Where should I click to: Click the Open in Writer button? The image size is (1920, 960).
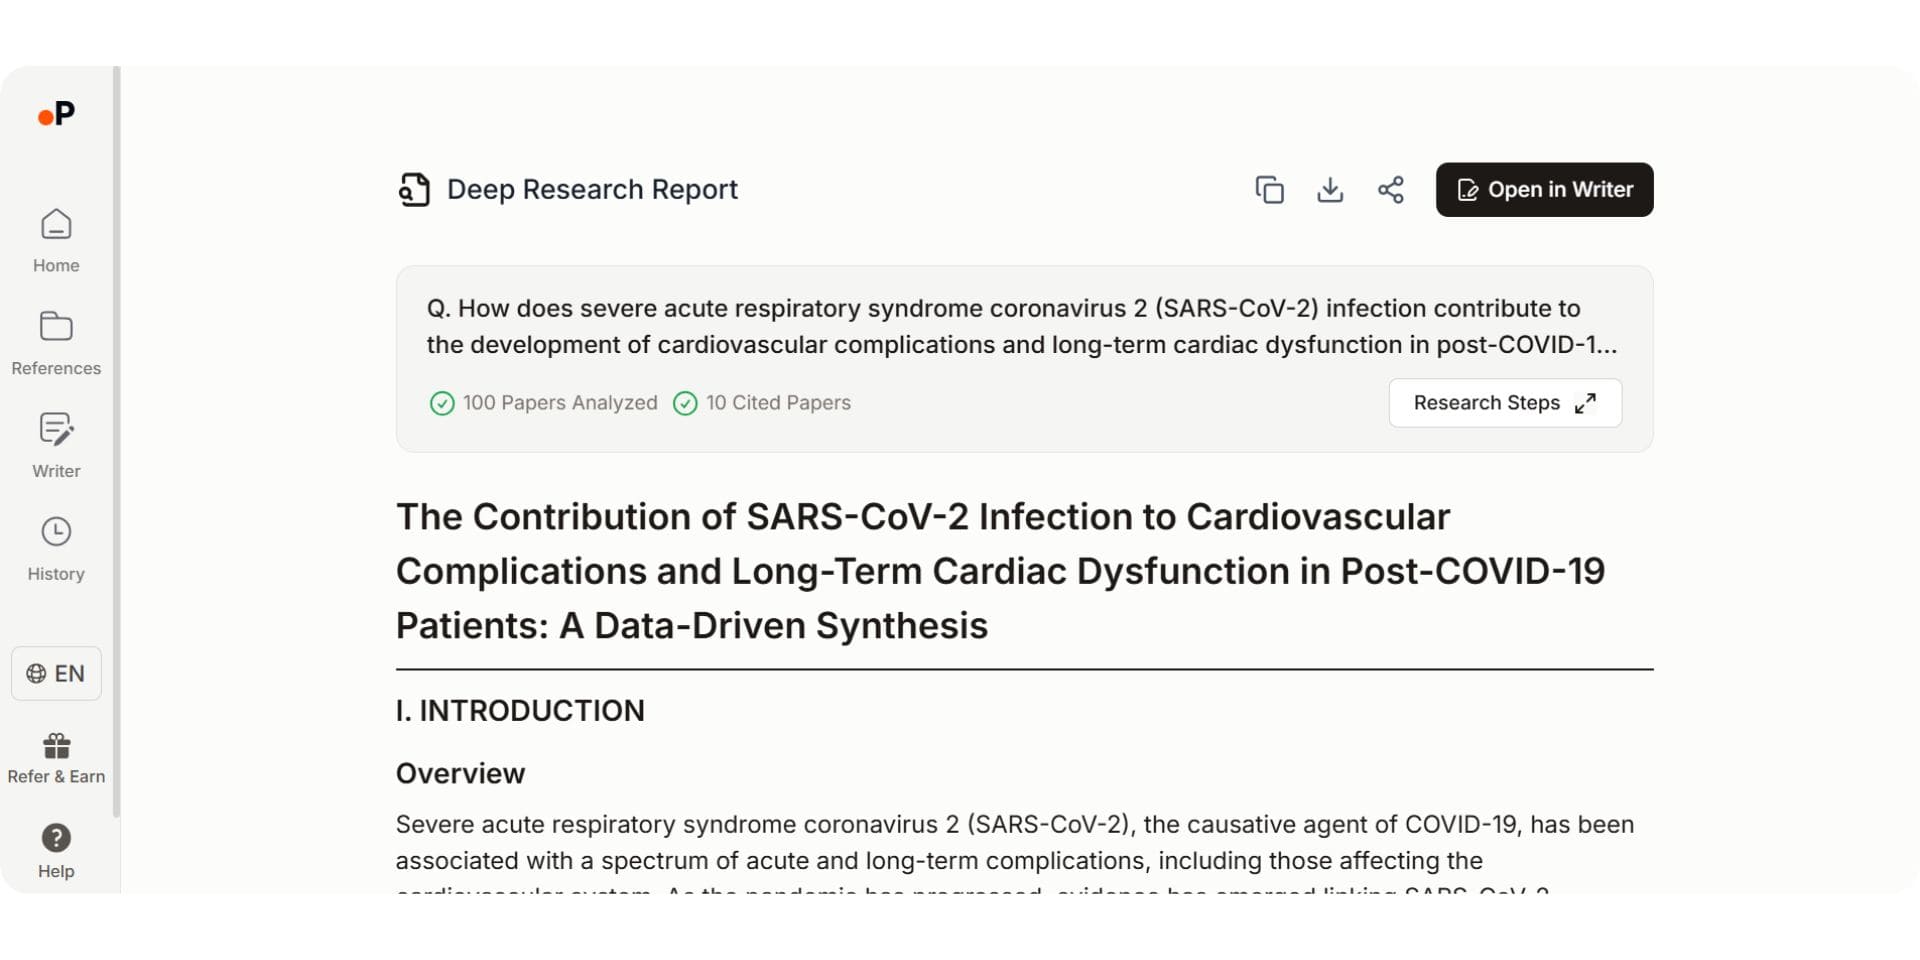[1544, 190]
